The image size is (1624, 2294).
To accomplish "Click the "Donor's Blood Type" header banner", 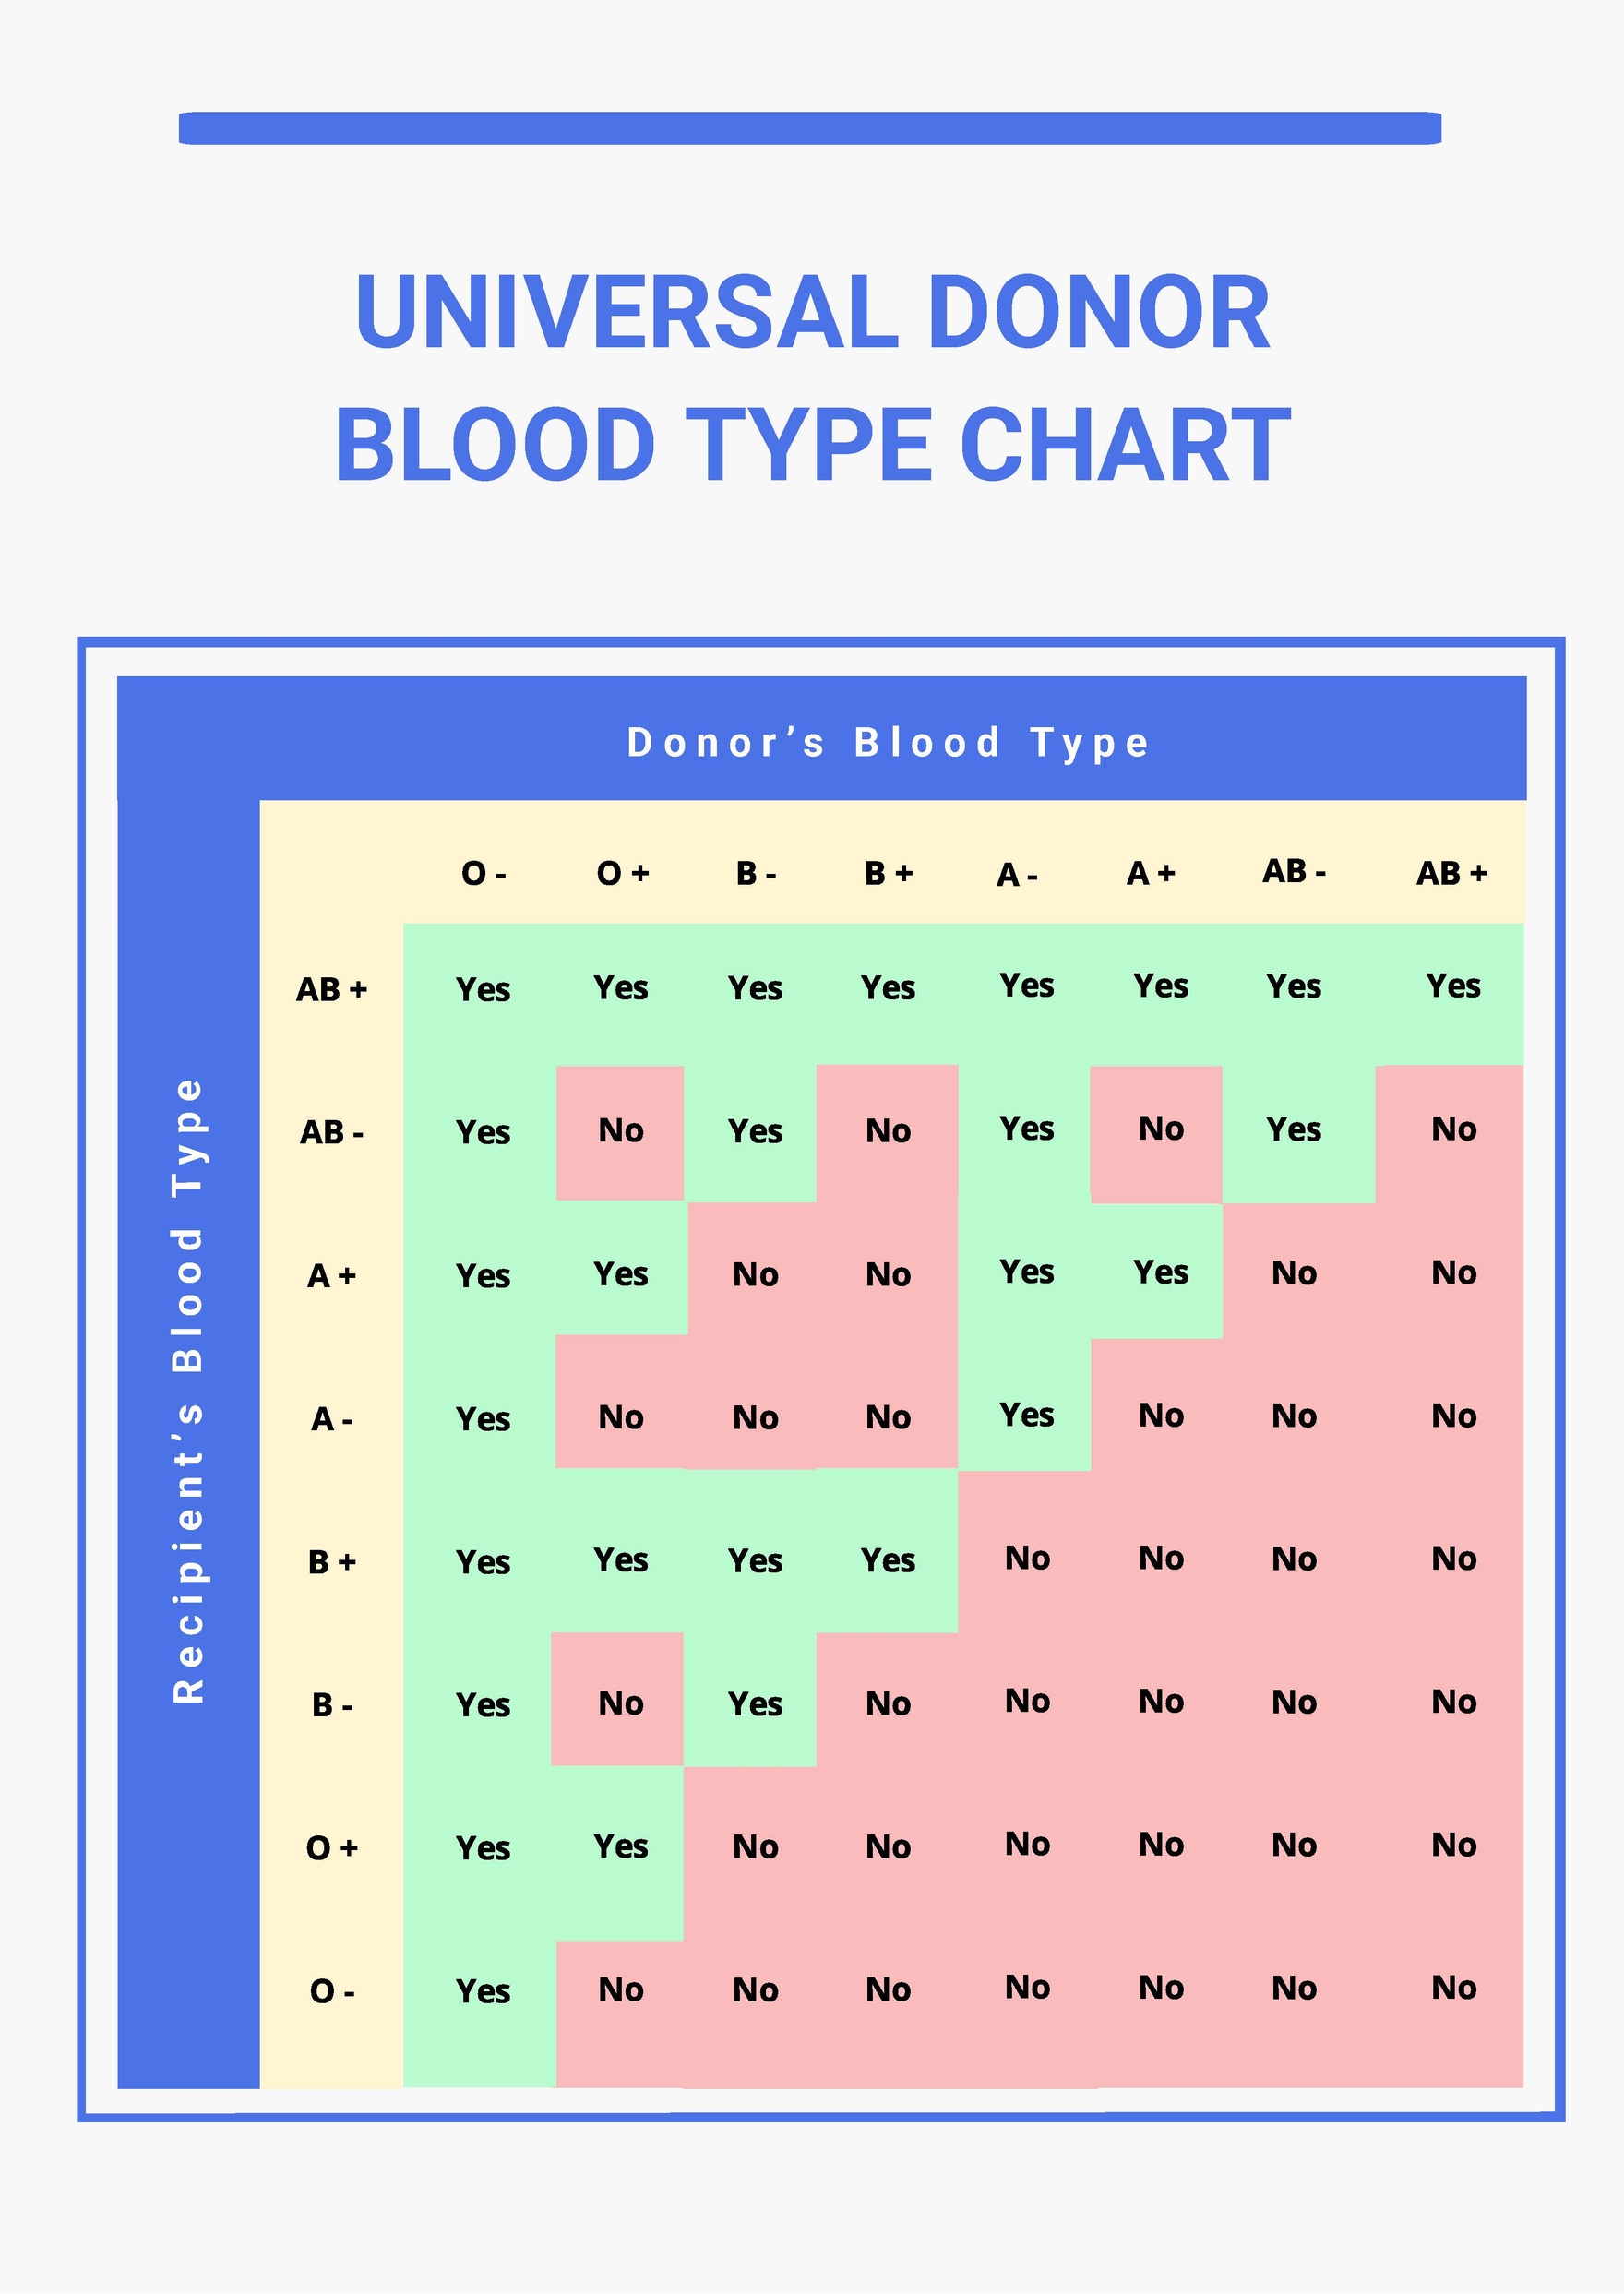I will (x=888, y=742).
